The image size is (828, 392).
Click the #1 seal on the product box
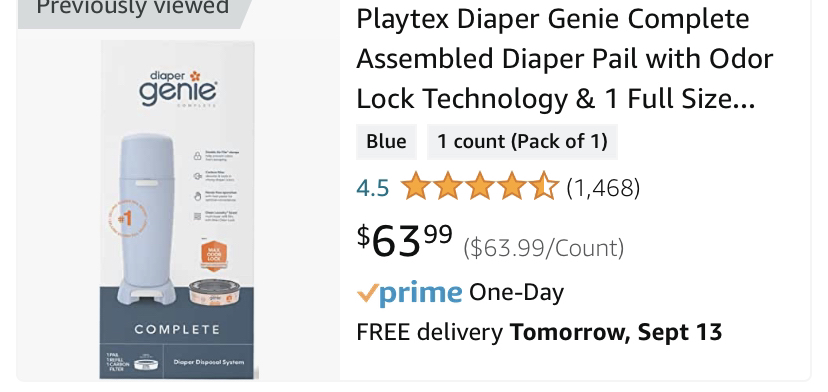(x=126, y=218)
